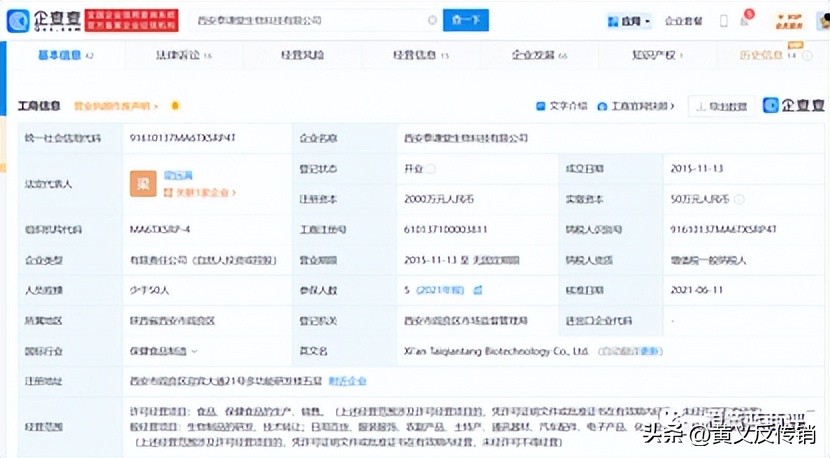Select the credit code 91610137MA6TX5RP4T value
The height and width of the screenshot is (458, 830).
click(182, 138)
